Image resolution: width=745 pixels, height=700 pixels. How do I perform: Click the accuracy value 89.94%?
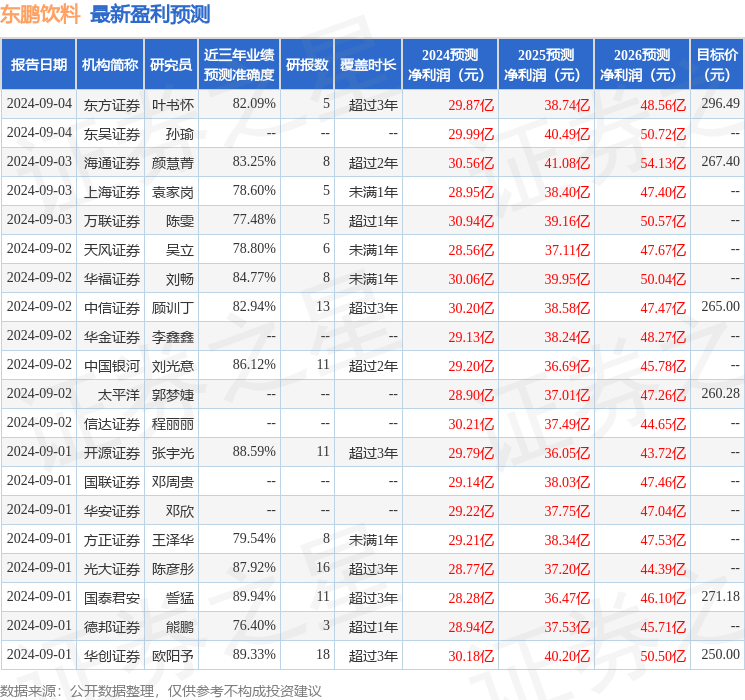(x=254, y=596)
